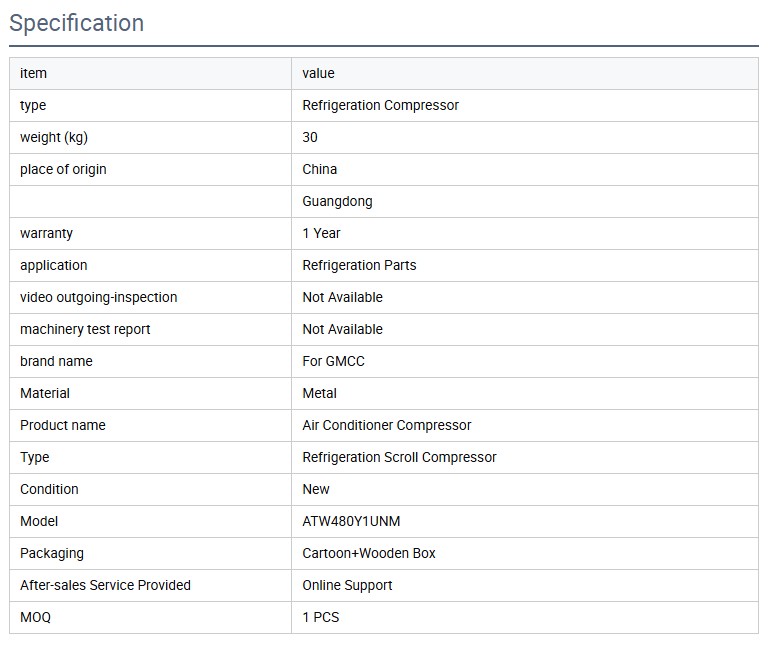This screenshot has height=646, width=768.
Task: Click the 'item' column header
Action: pos(33,73)
